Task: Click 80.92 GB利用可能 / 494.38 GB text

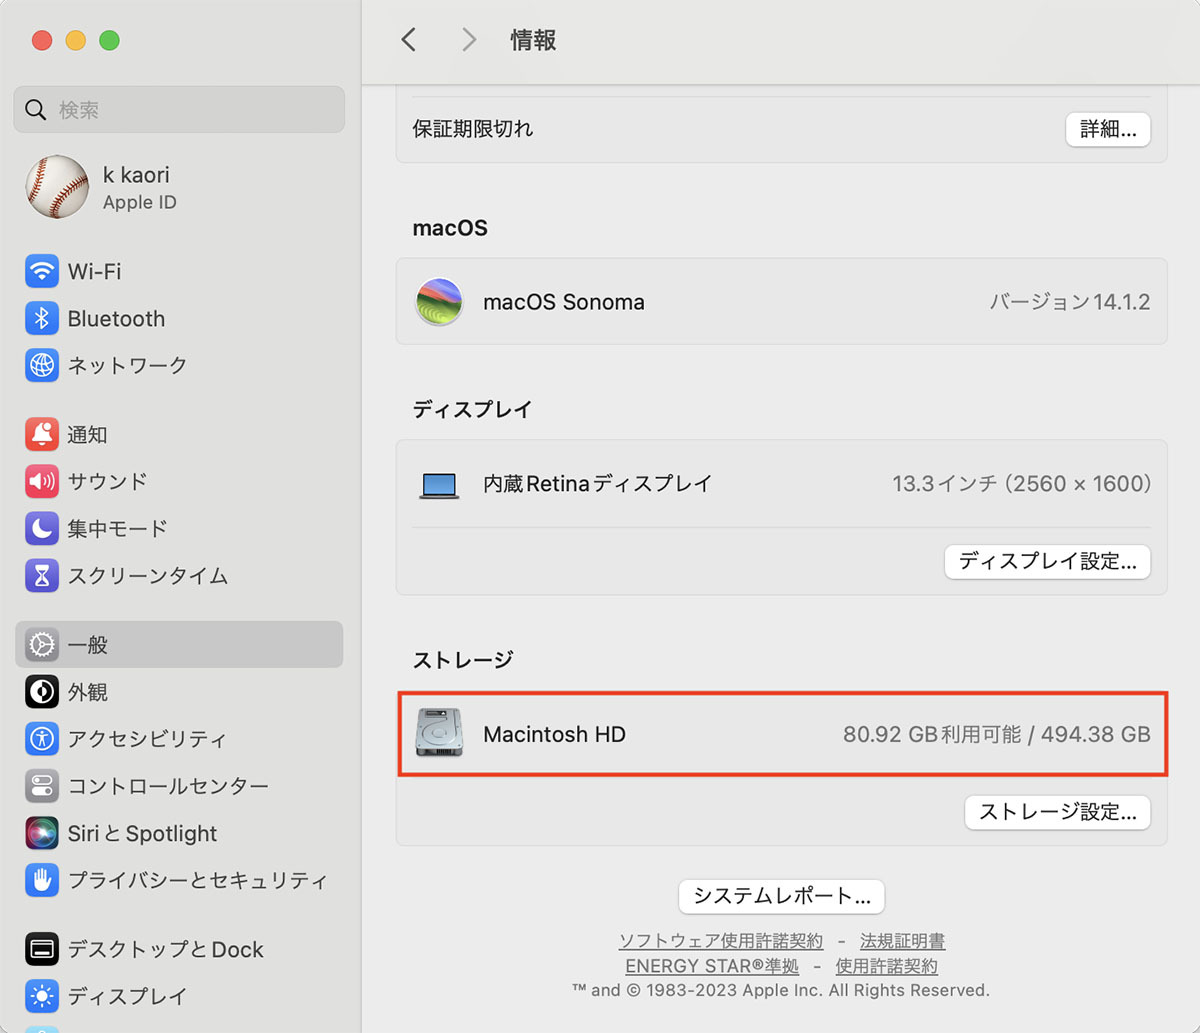Action: click(x=997, y=734)
